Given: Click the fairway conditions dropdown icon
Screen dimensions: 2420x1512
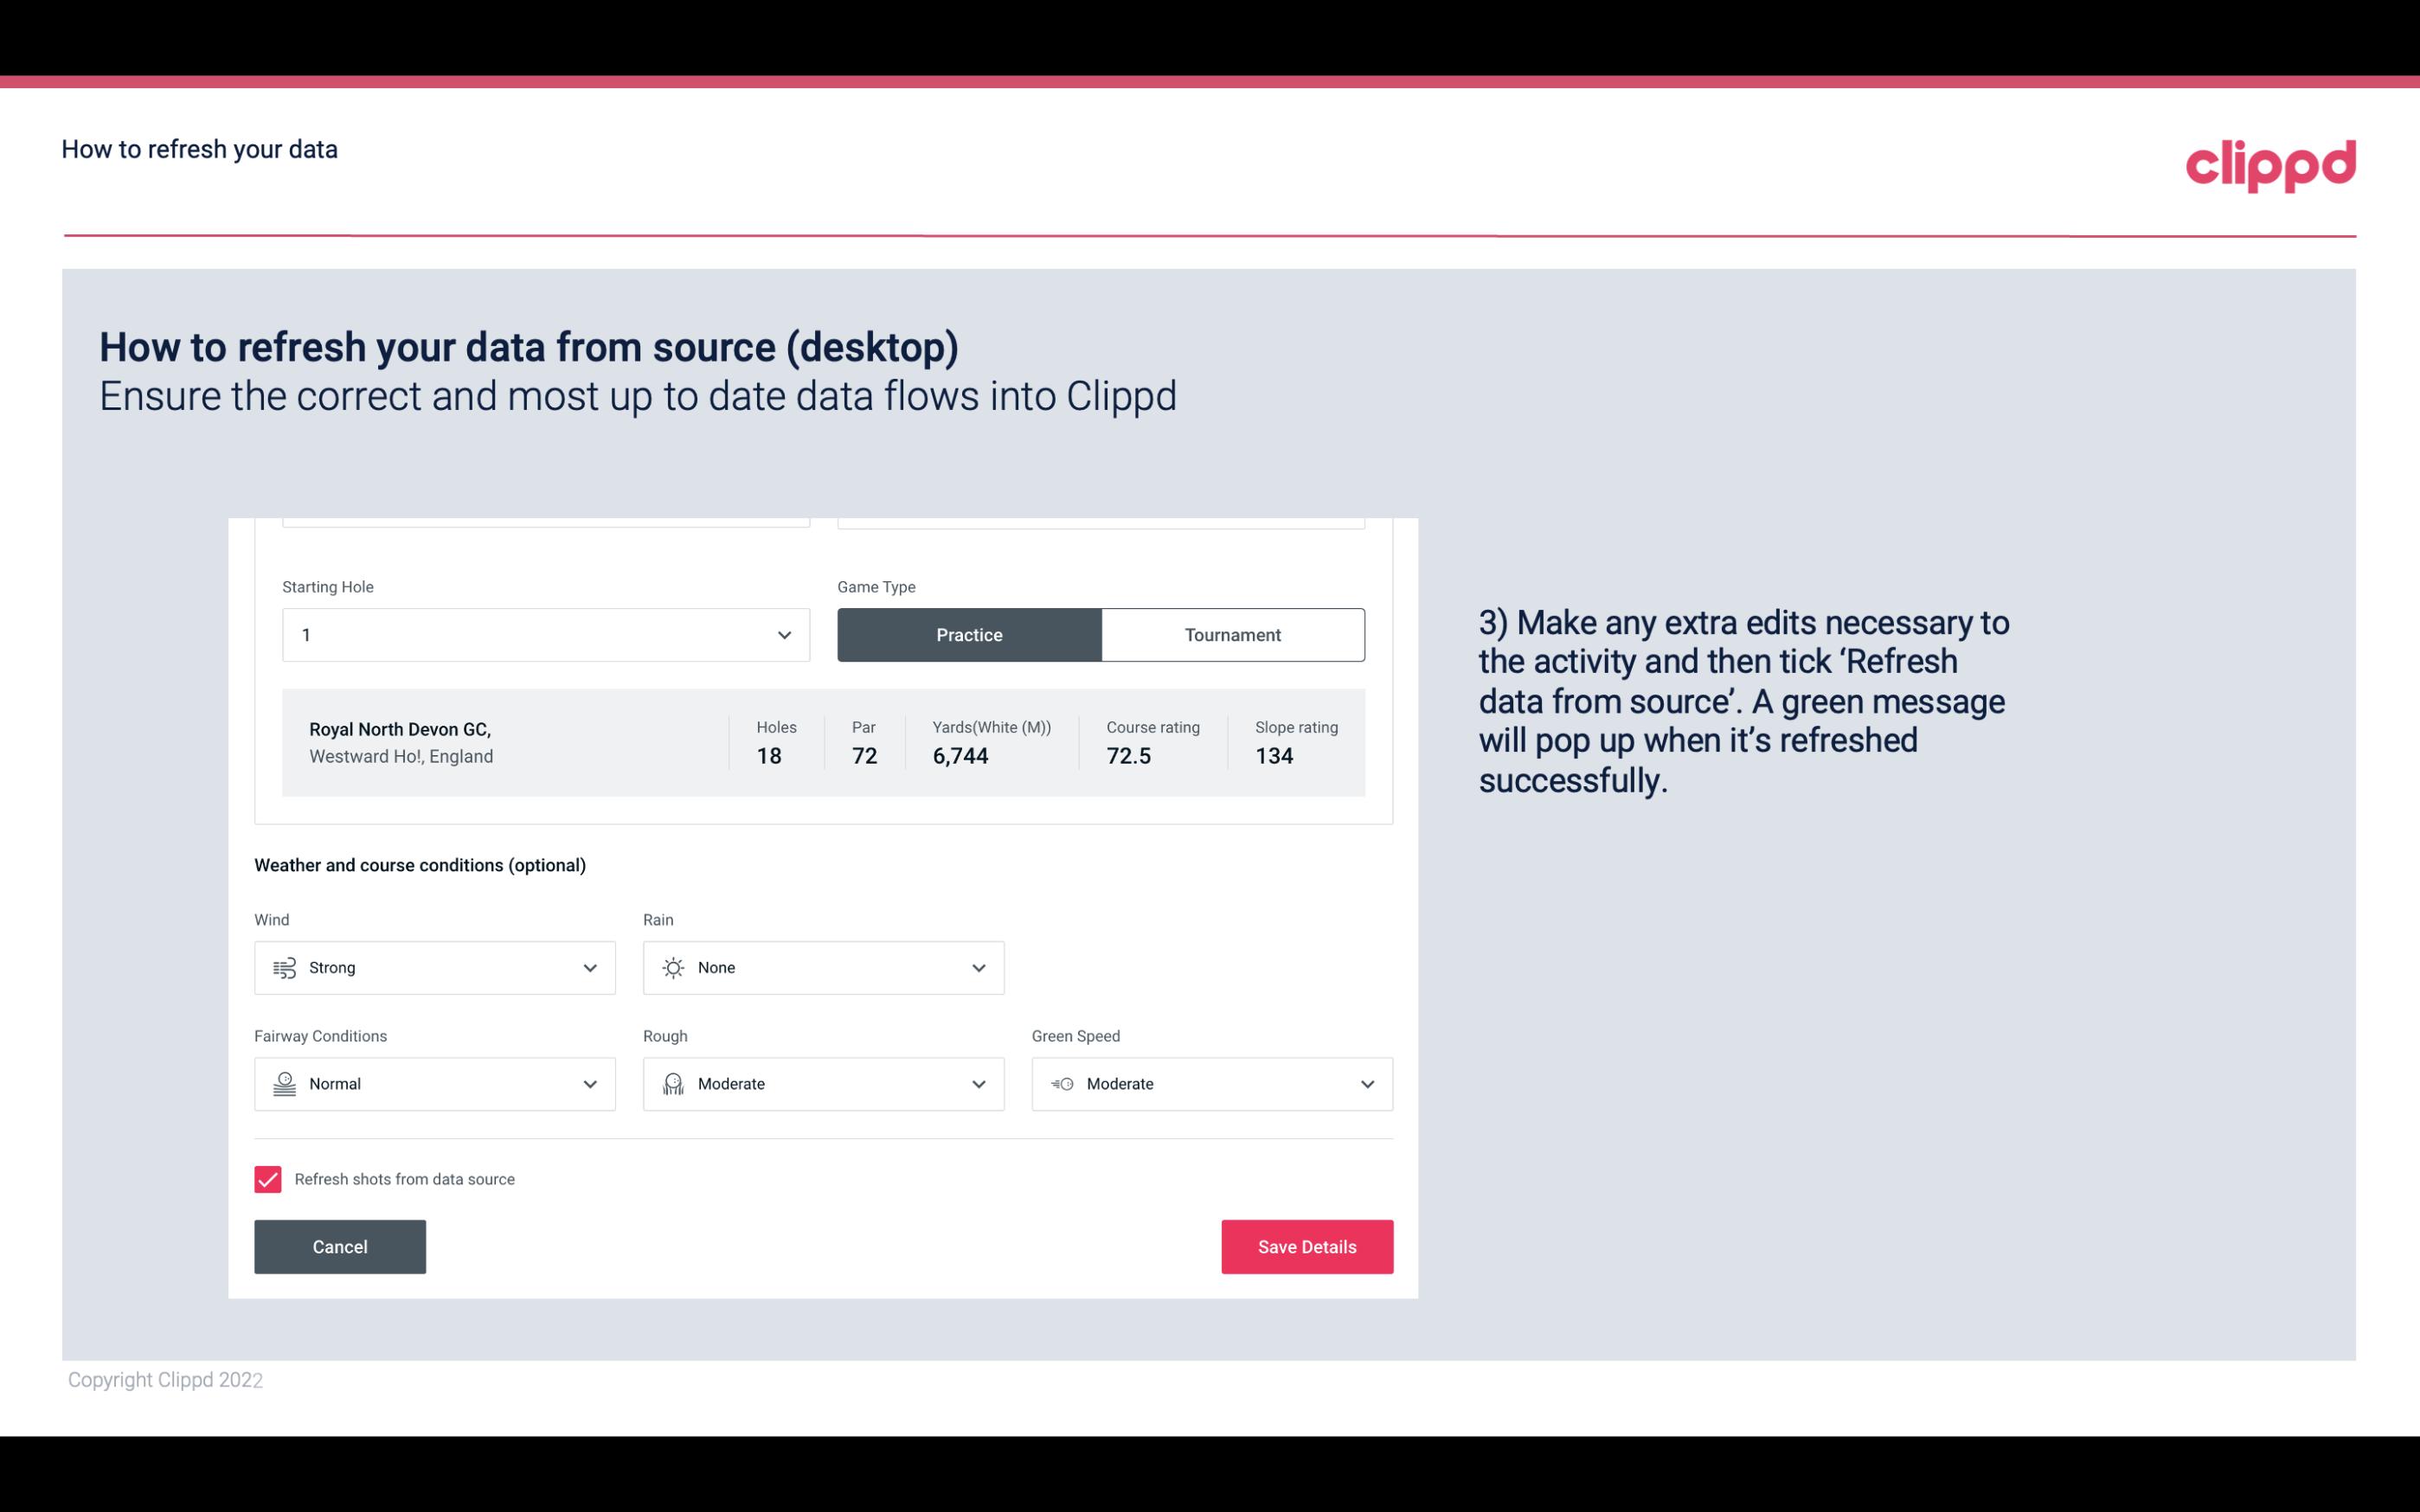Looking at the screenshot, I should point(591,1084).
